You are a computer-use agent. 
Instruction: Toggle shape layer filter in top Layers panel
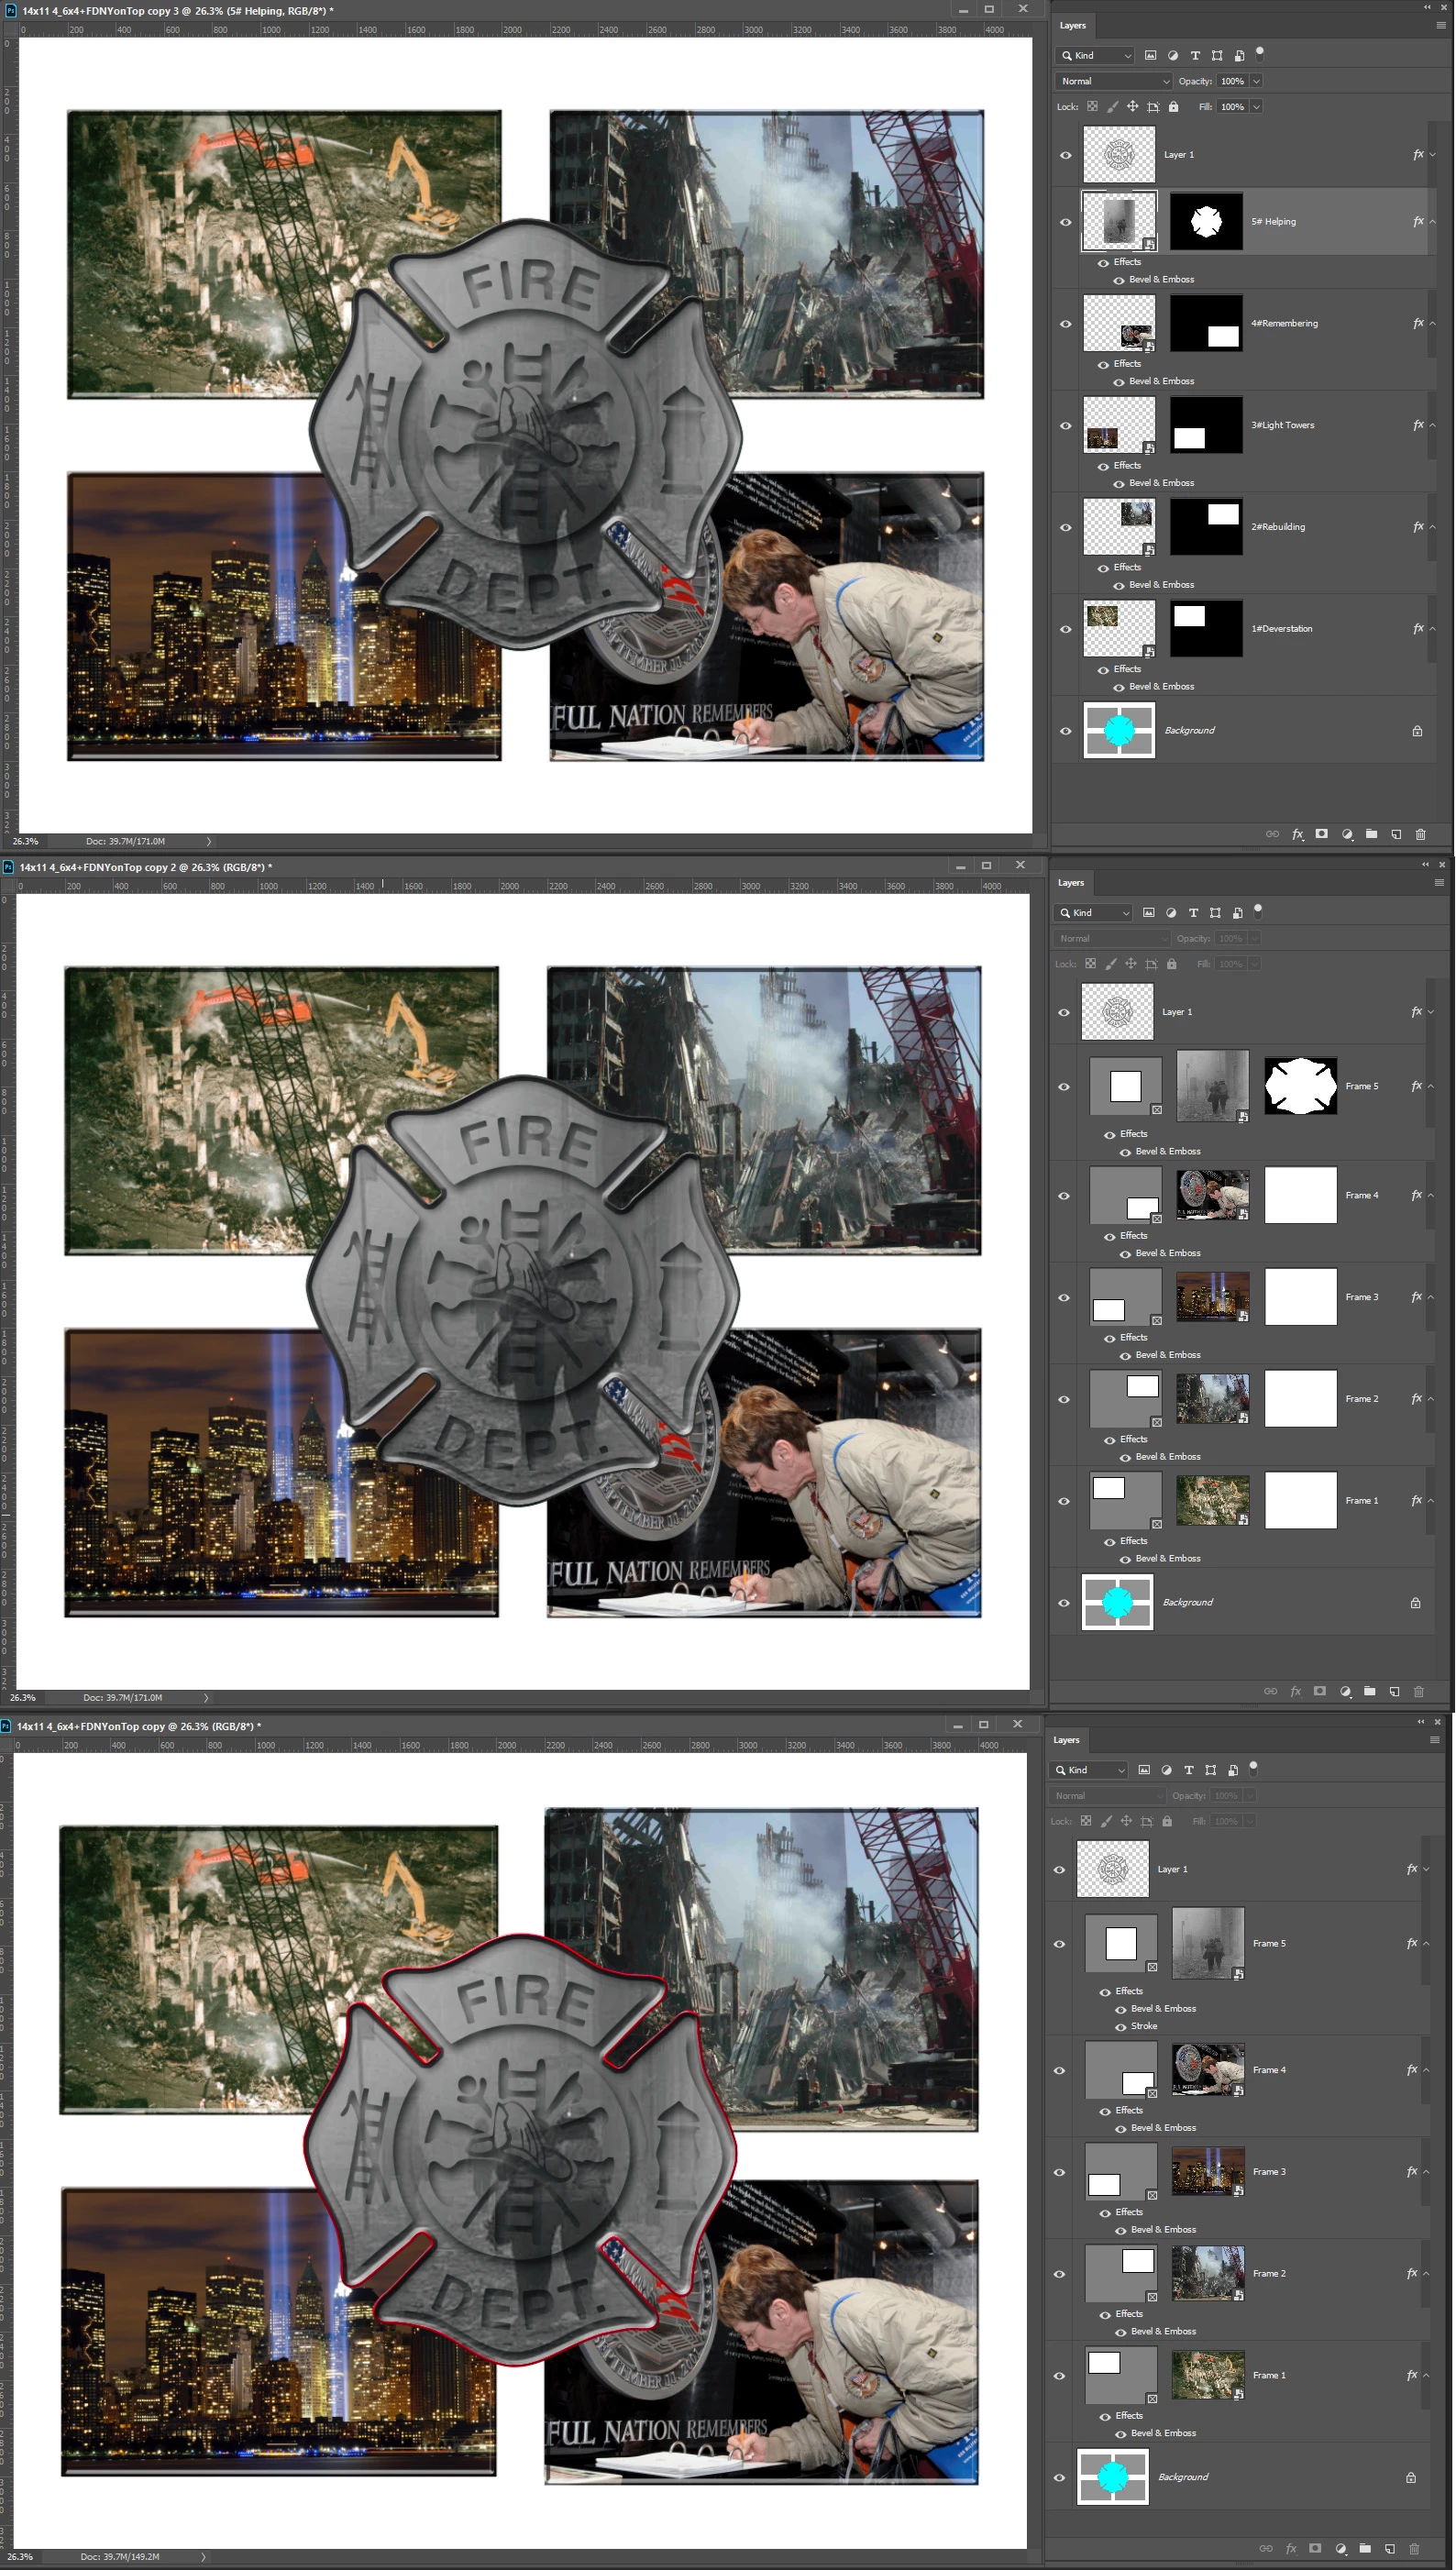[1217, 55]
